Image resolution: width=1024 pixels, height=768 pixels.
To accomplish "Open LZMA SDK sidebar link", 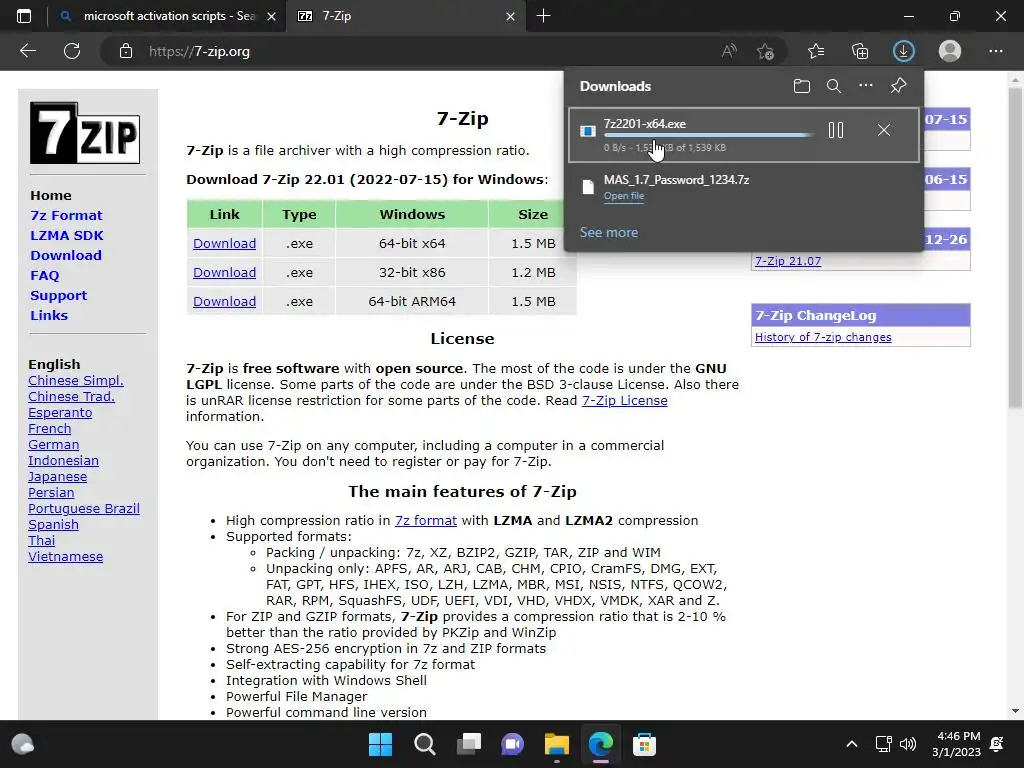I will click(67, 235).
